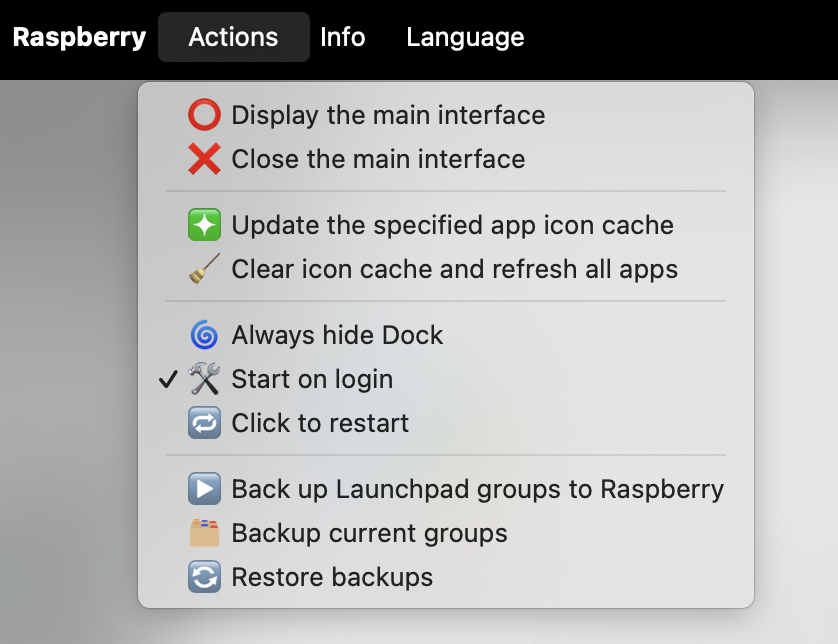Click the red X icon beside Close interface
Screen dimensions: 838x644
point(204,159)
